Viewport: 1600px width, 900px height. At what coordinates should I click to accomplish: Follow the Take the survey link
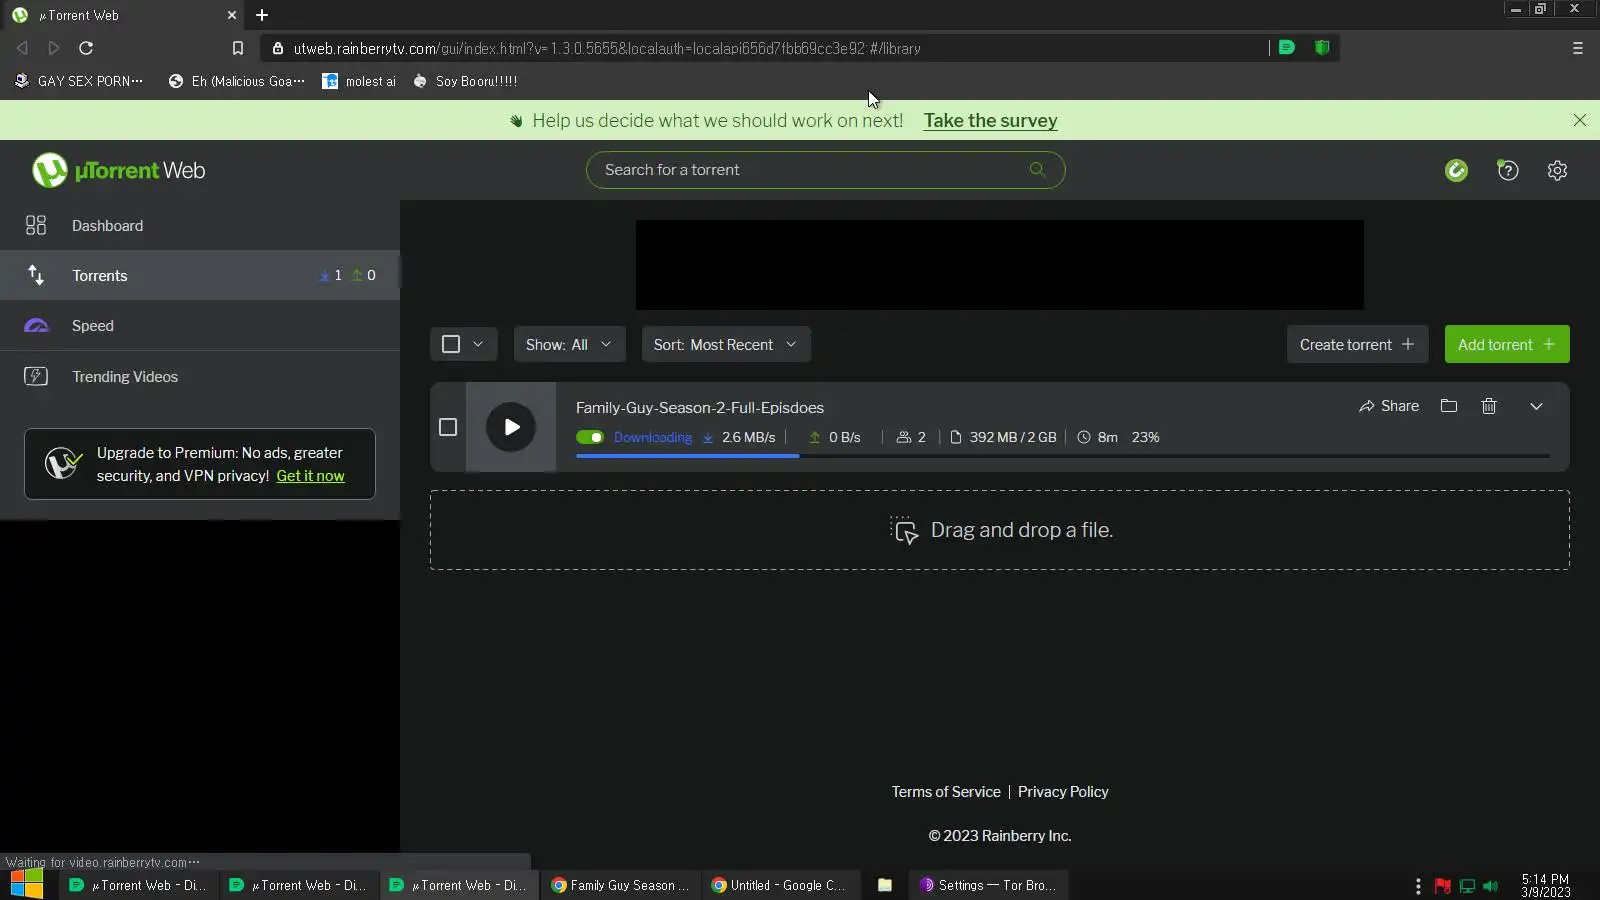coord(990,120)
